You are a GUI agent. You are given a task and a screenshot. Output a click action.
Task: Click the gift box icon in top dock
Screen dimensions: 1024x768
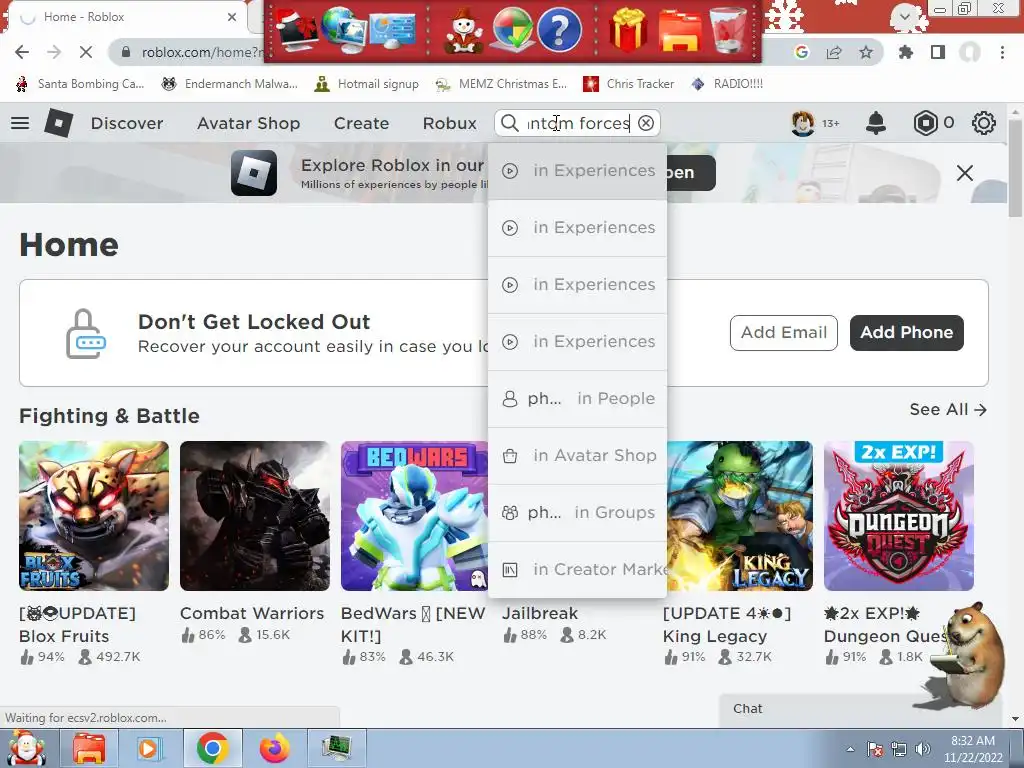[628, 30]
